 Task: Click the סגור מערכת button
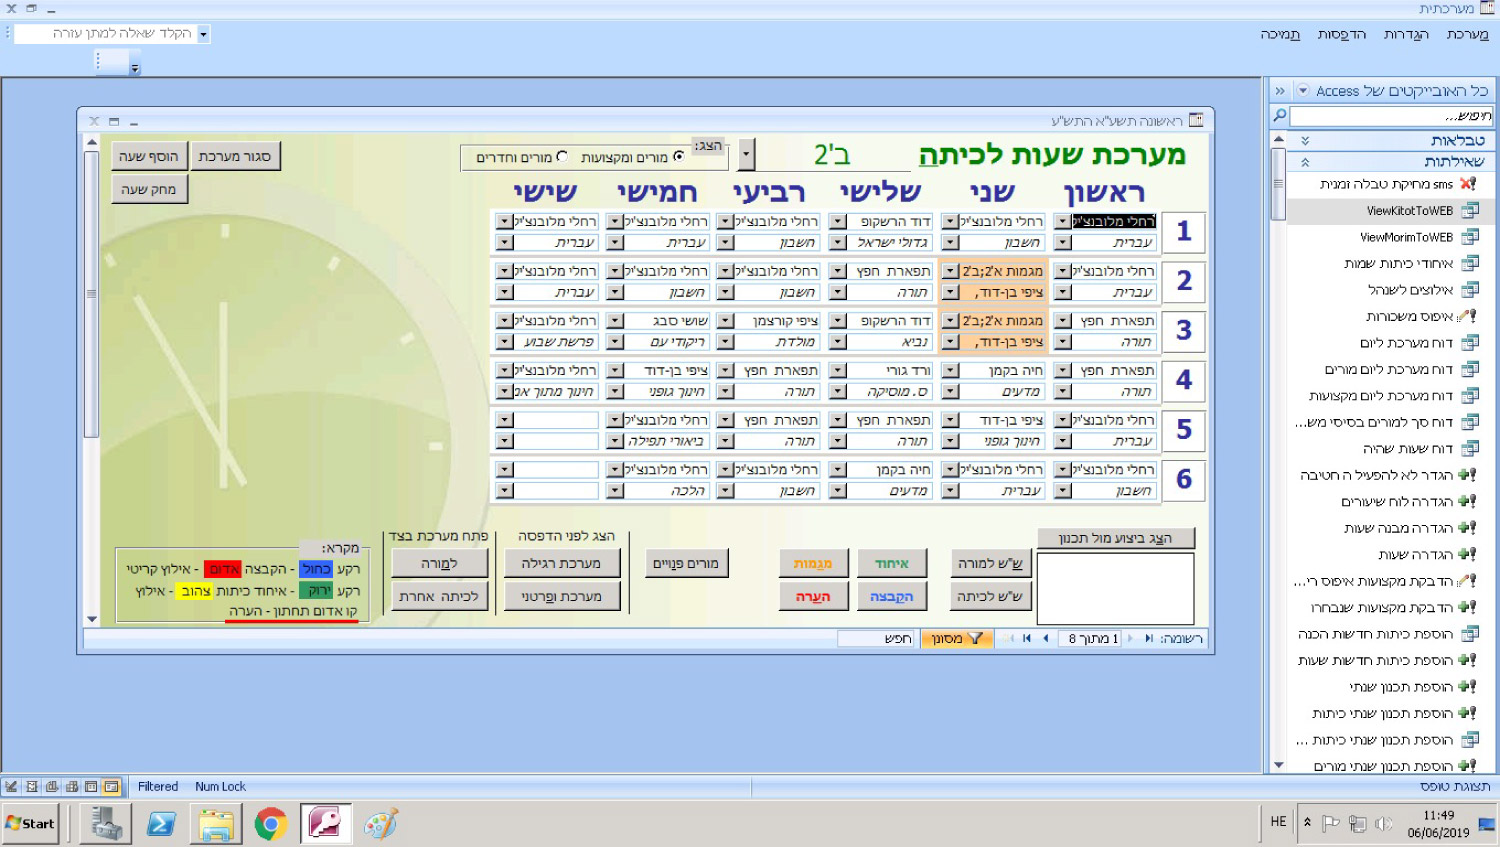[234, 156]
